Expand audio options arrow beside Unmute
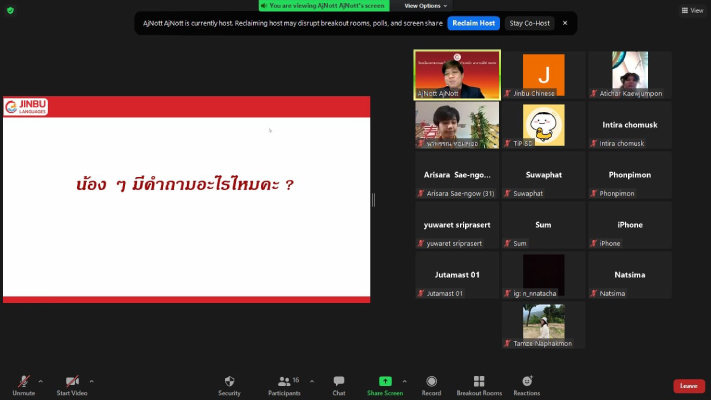This screenshot has width=711, height=400. click(41, 381)
